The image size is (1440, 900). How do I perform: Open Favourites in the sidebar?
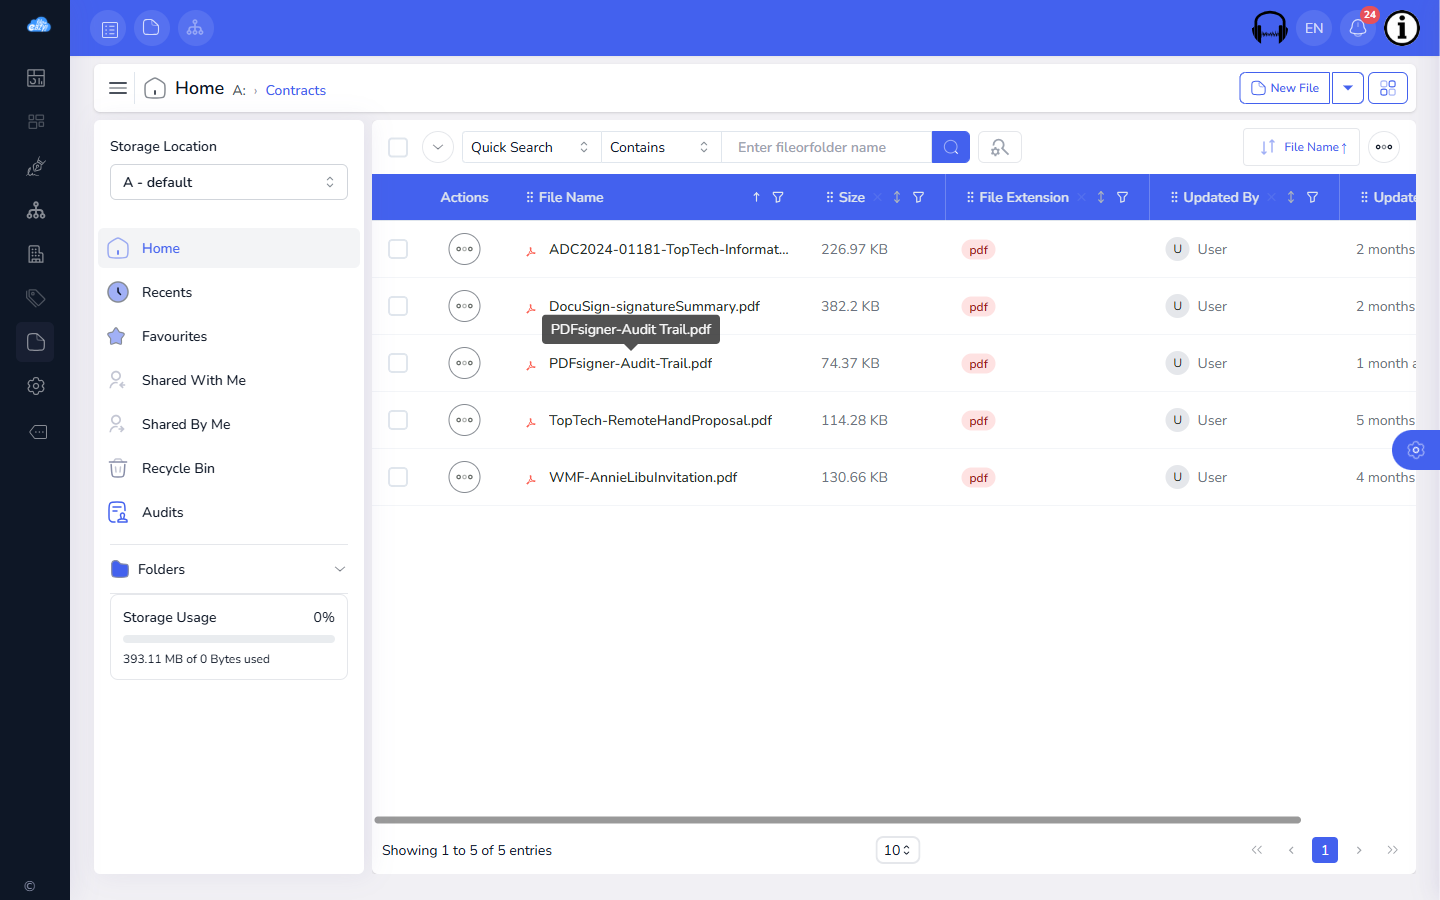tap(229, 336)
